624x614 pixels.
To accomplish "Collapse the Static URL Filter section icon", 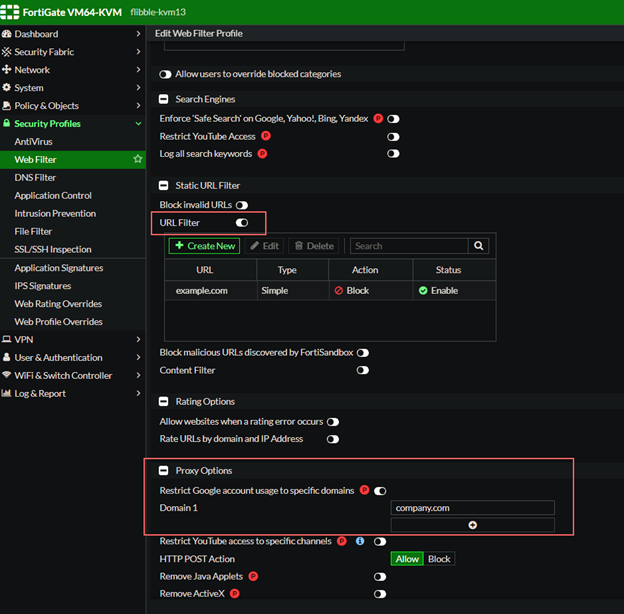I will pyautogui.click(x=164, y=186).
